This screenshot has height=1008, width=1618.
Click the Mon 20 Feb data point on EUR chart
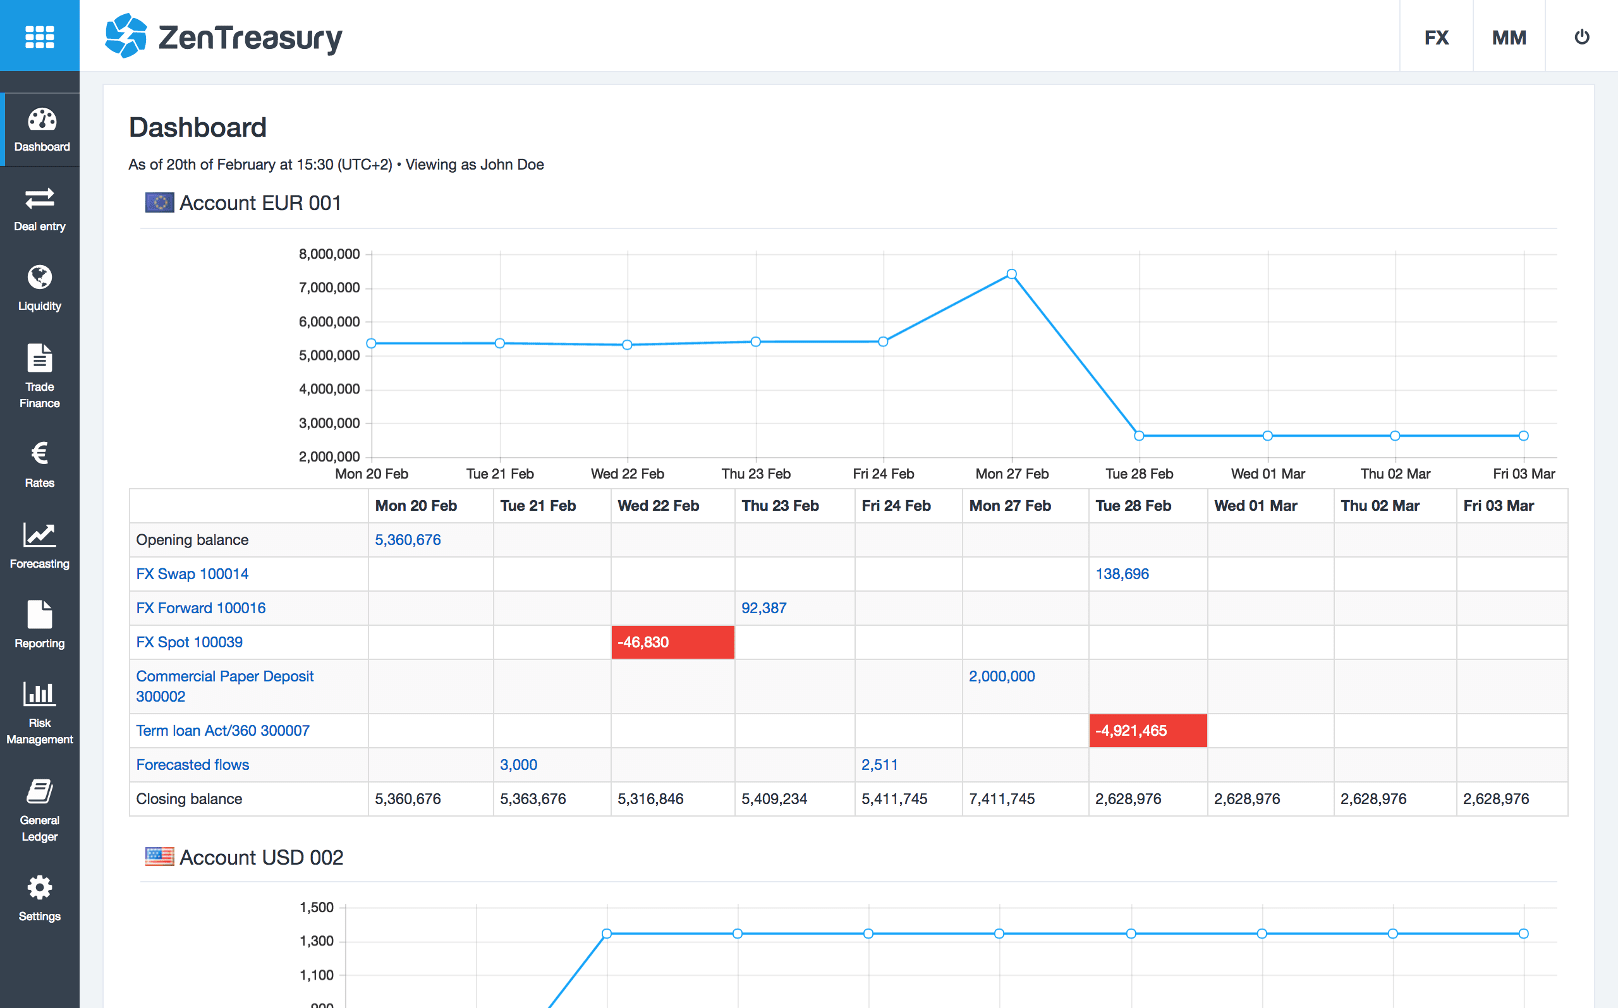point(372,343)
